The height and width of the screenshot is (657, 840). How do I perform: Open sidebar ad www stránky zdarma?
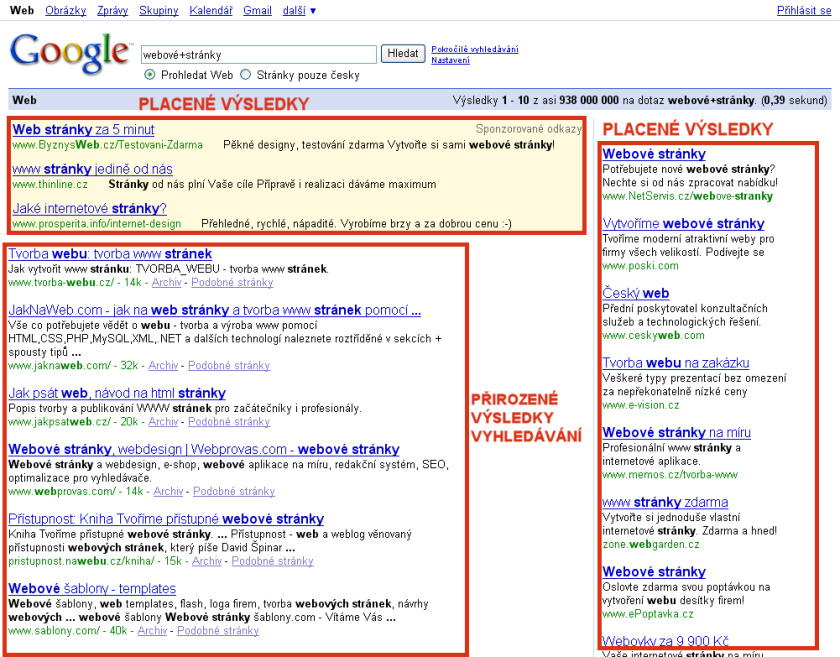click(665, 503)
